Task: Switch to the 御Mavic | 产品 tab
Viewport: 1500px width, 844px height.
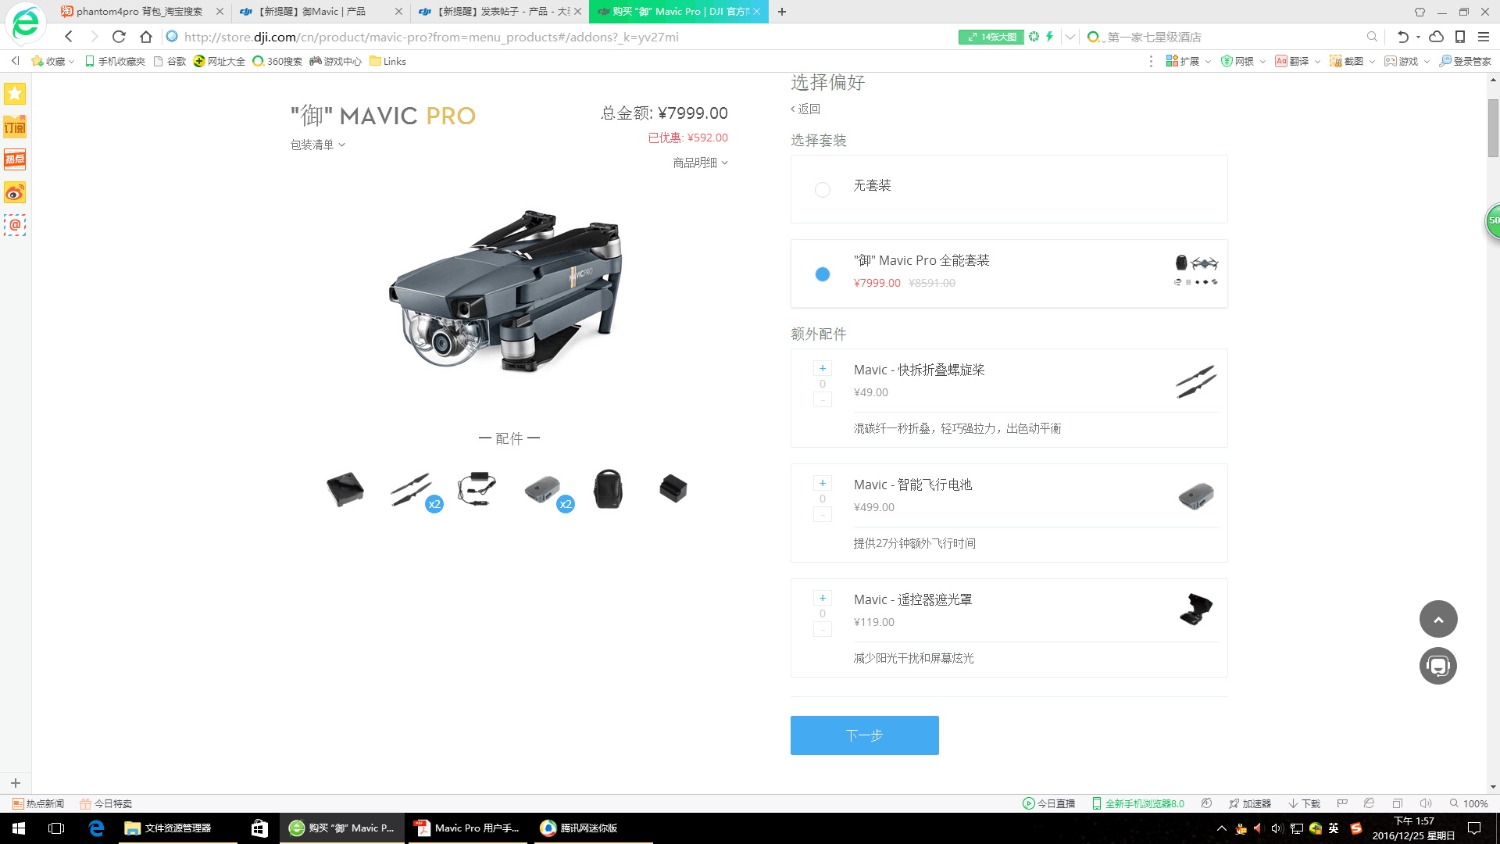Action: [x=312, y=12]
